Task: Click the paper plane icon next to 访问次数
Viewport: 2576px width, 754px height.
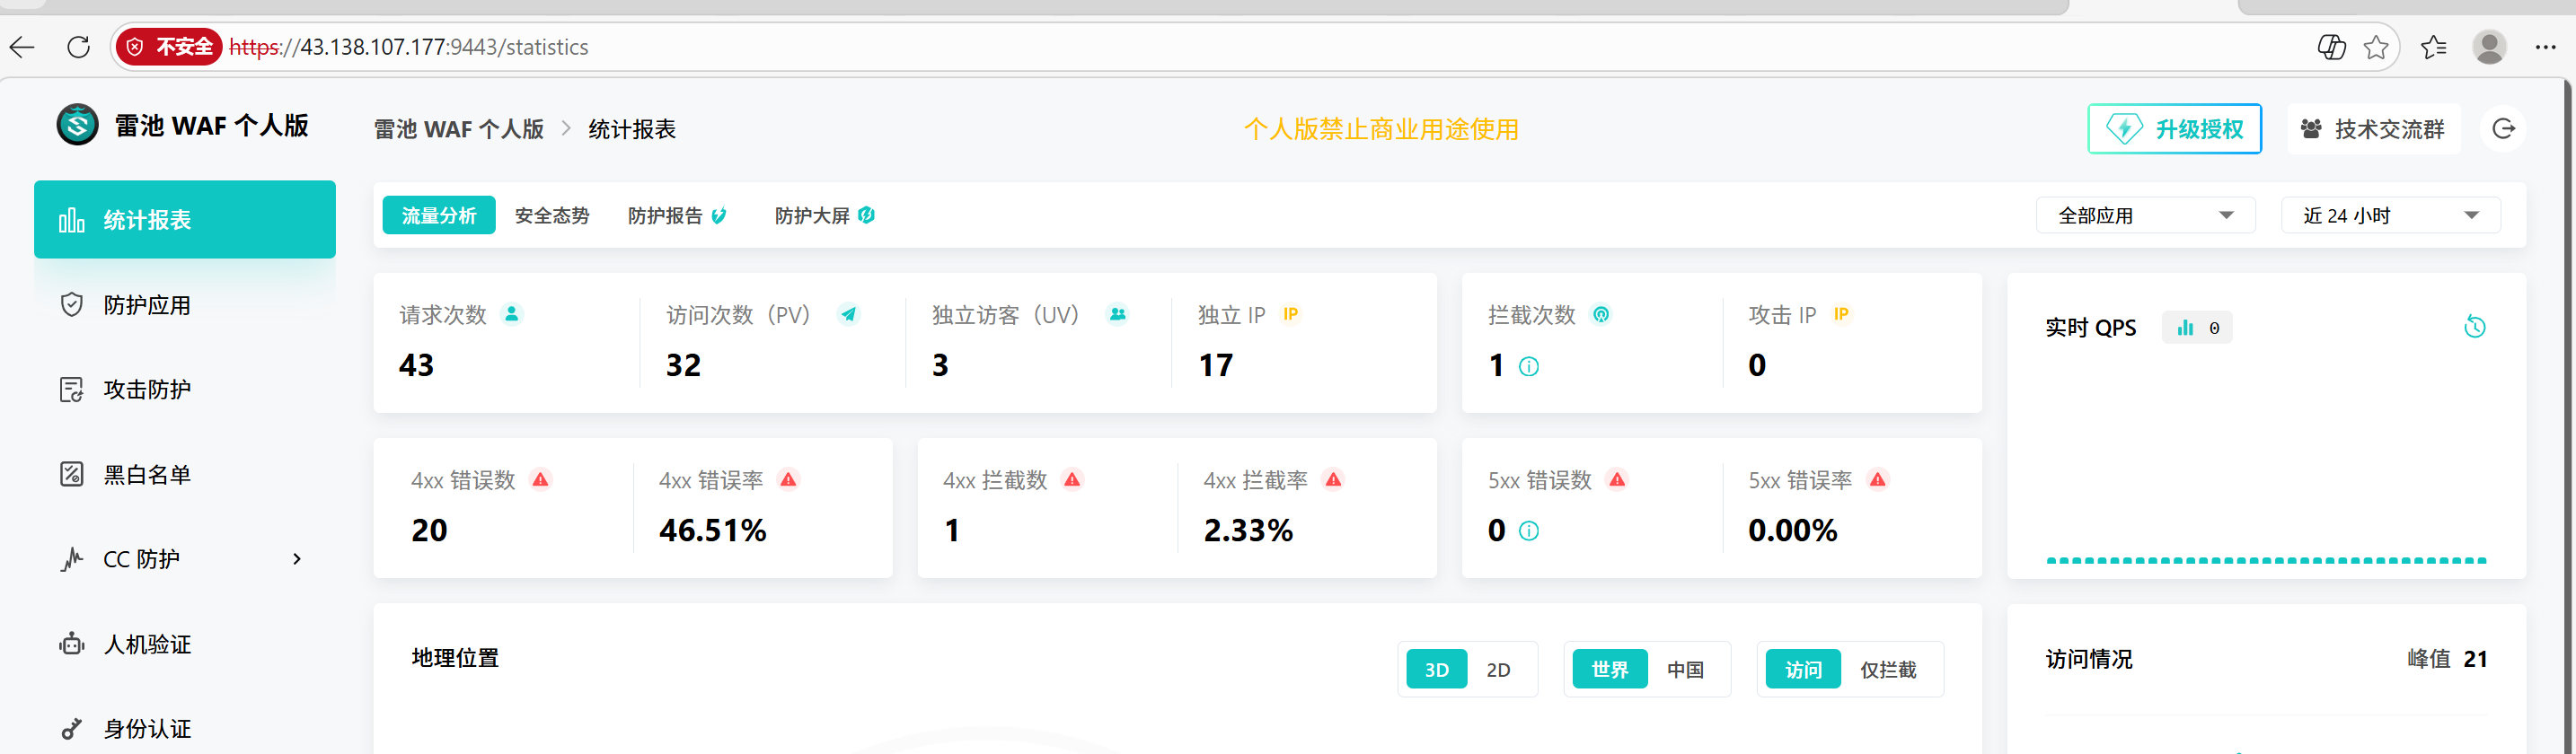Action: (848, 314)
